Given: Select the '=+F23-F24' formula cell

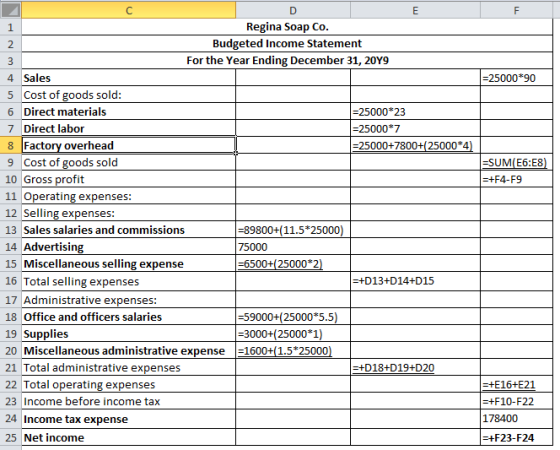Looking at the screenshot, I should (x=516, y=437).
